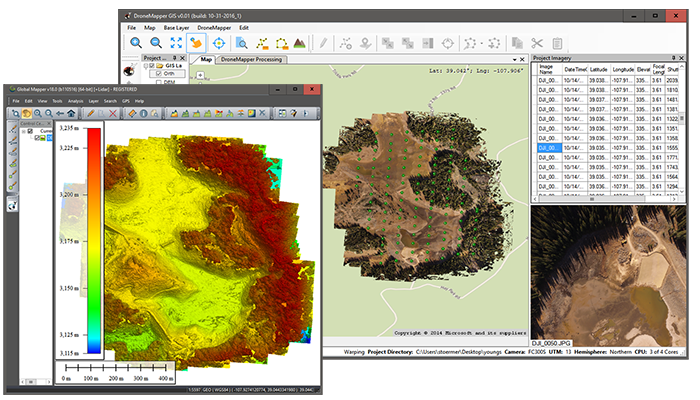Screen dimensions: 700x400
Task: Sort by the Latitude column header
Action: pos(599,69)
